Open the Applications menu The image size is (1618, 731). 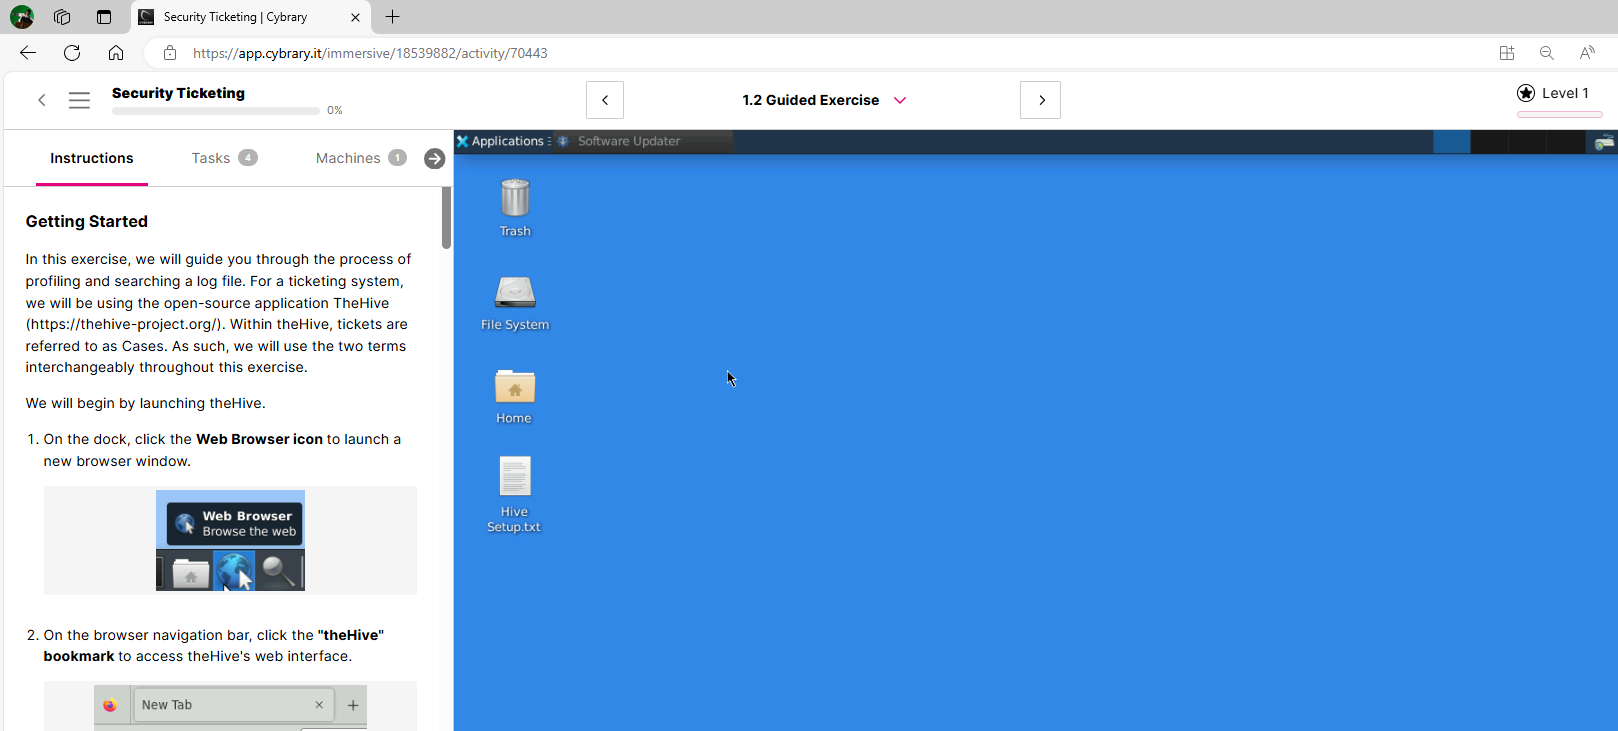[500, 141]
